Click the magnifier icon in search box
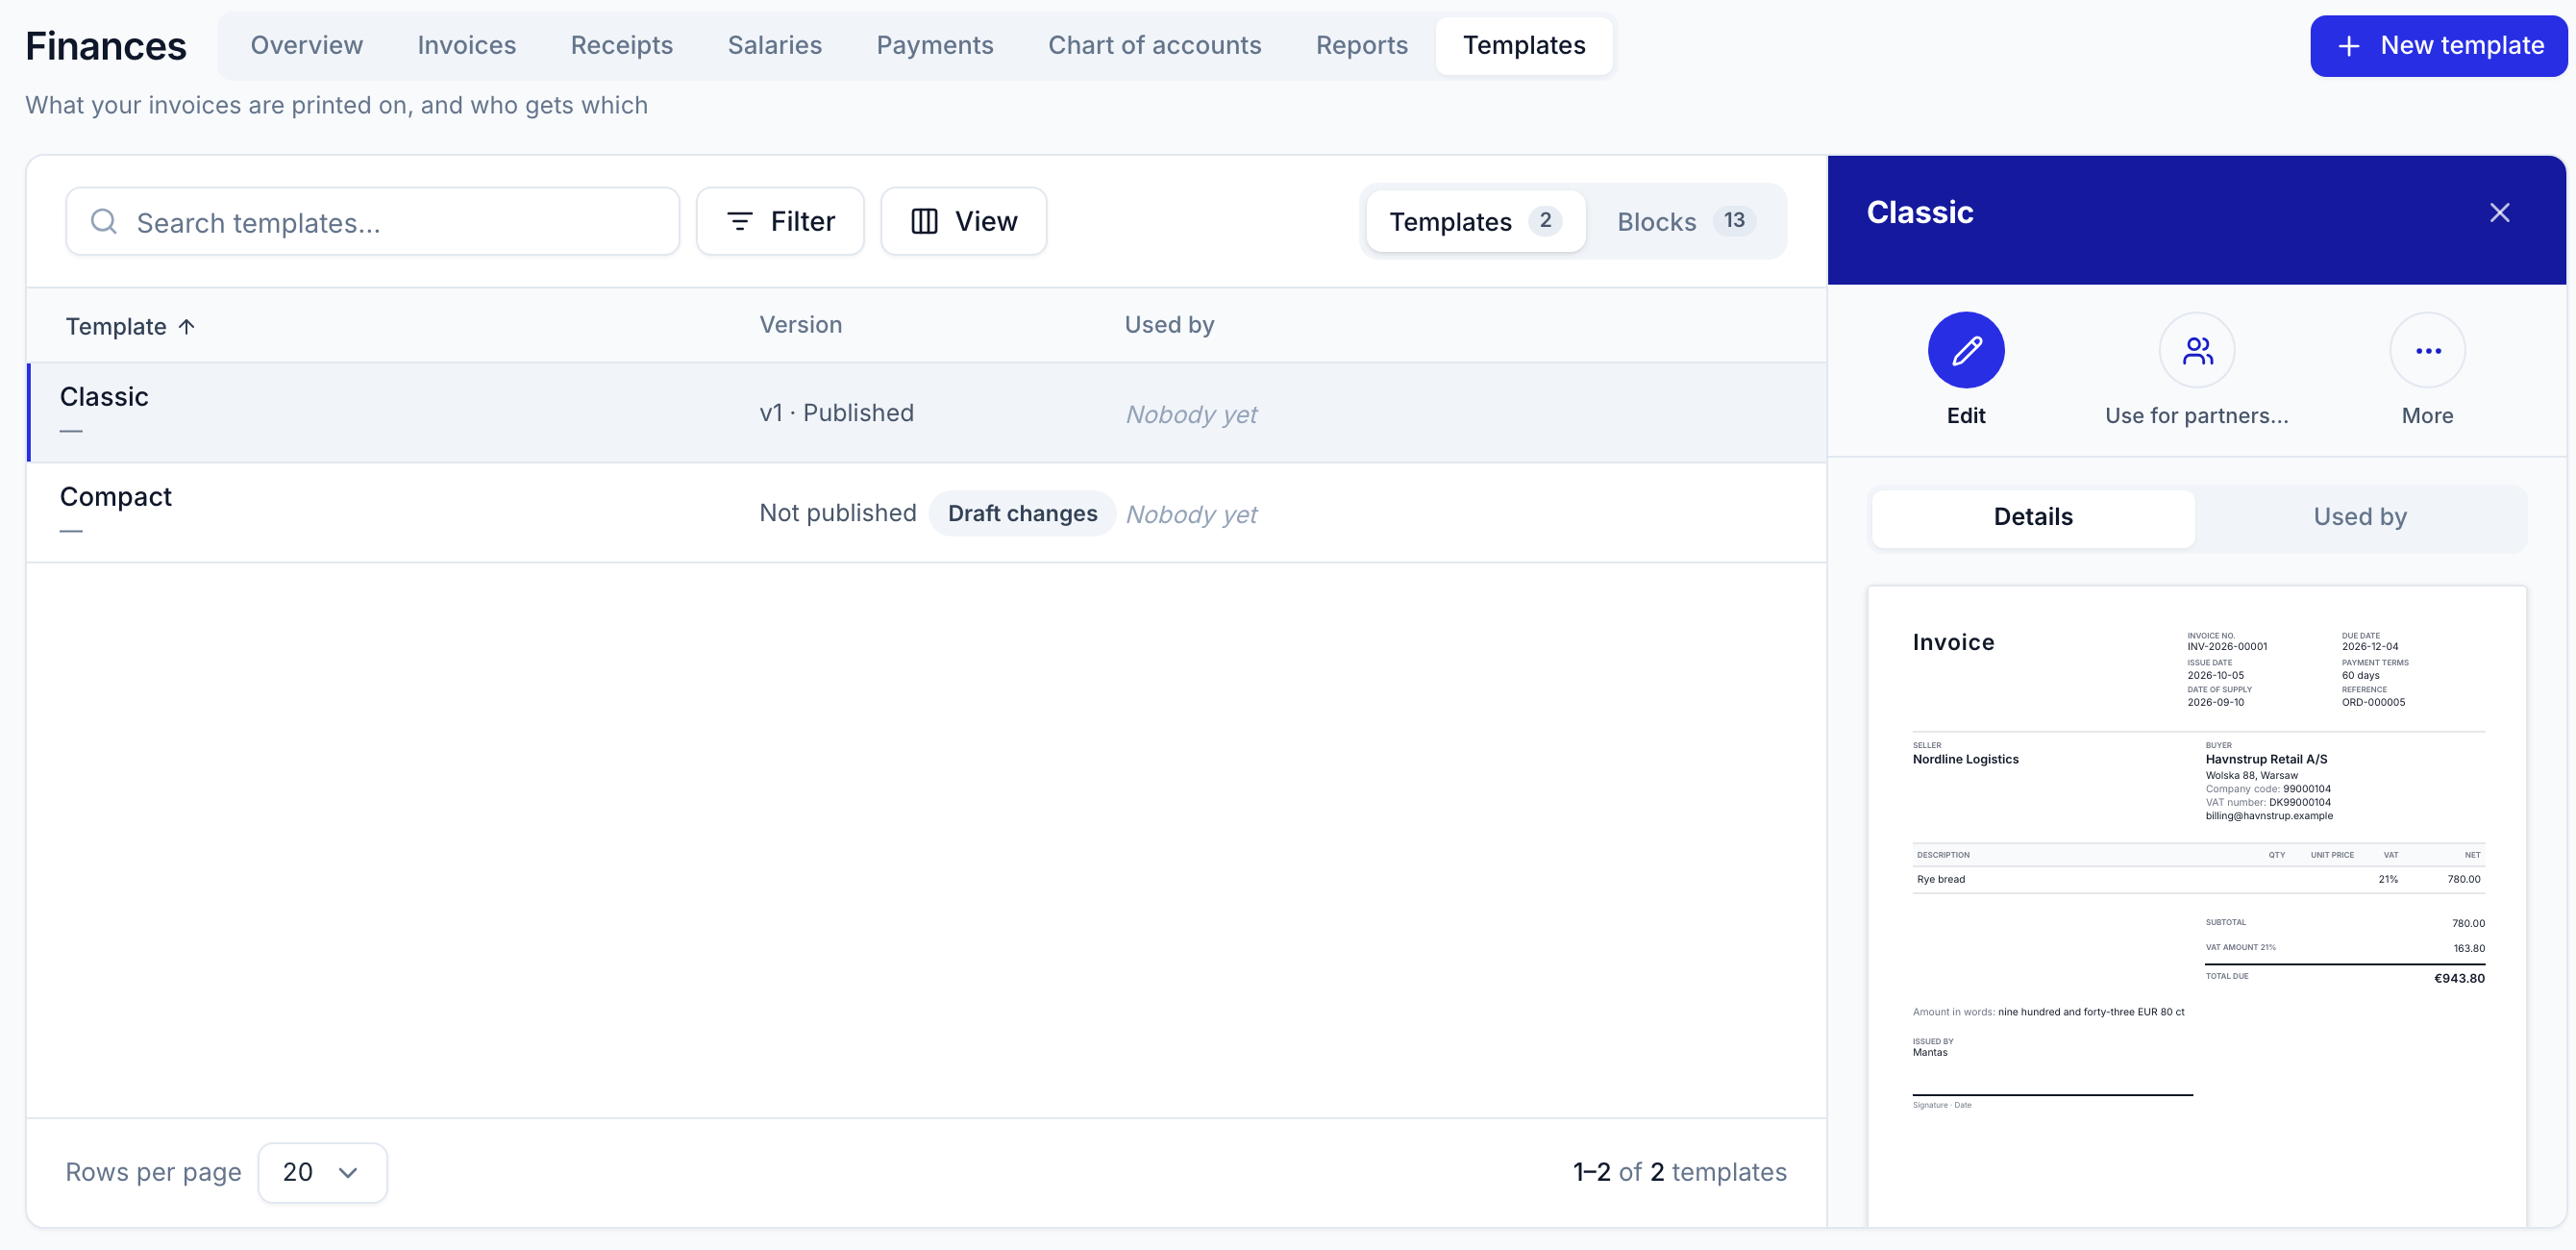 (104, 221)
